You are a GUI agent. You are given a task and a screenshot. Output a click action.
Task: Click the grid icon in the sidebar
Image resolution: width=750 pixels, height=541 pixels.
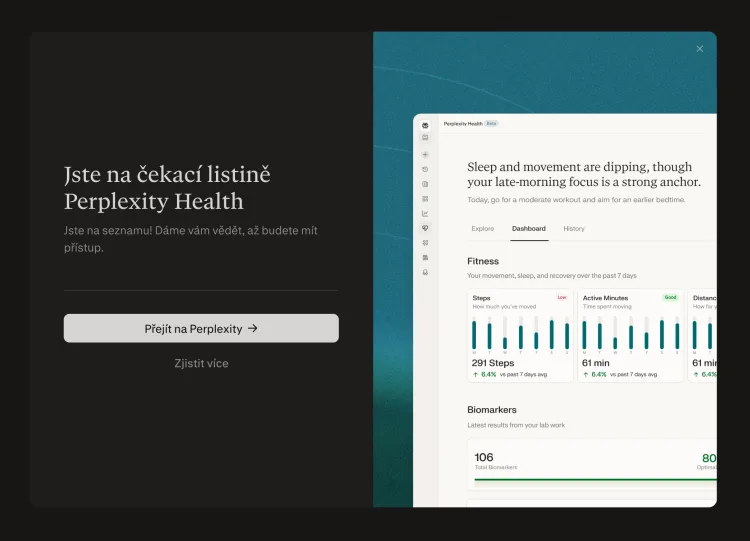pyautogui.click(x=425, y=199)
